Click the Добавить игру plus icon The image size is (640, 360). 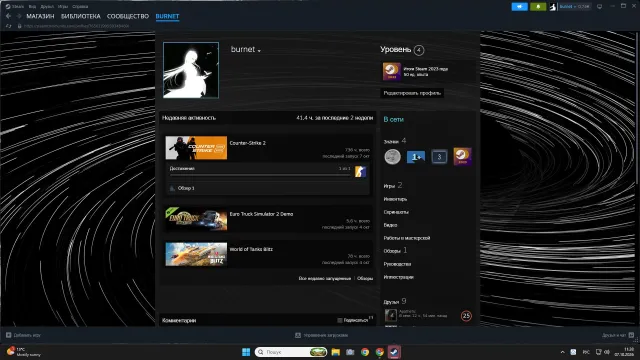pyautogui.click(x=9, y=335)
